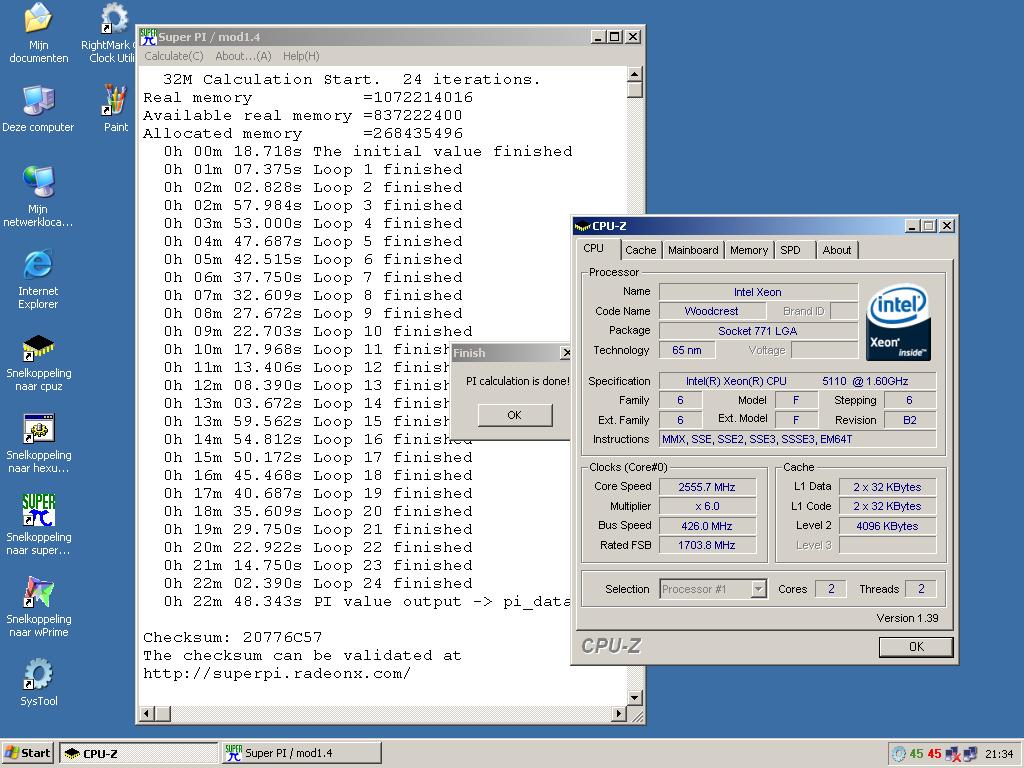The height and width of the screenshot is (768, 1024).
Task: Switch to the Cache tab in CPU-Z
Action: pyautogui.click(x=640, y=250)
